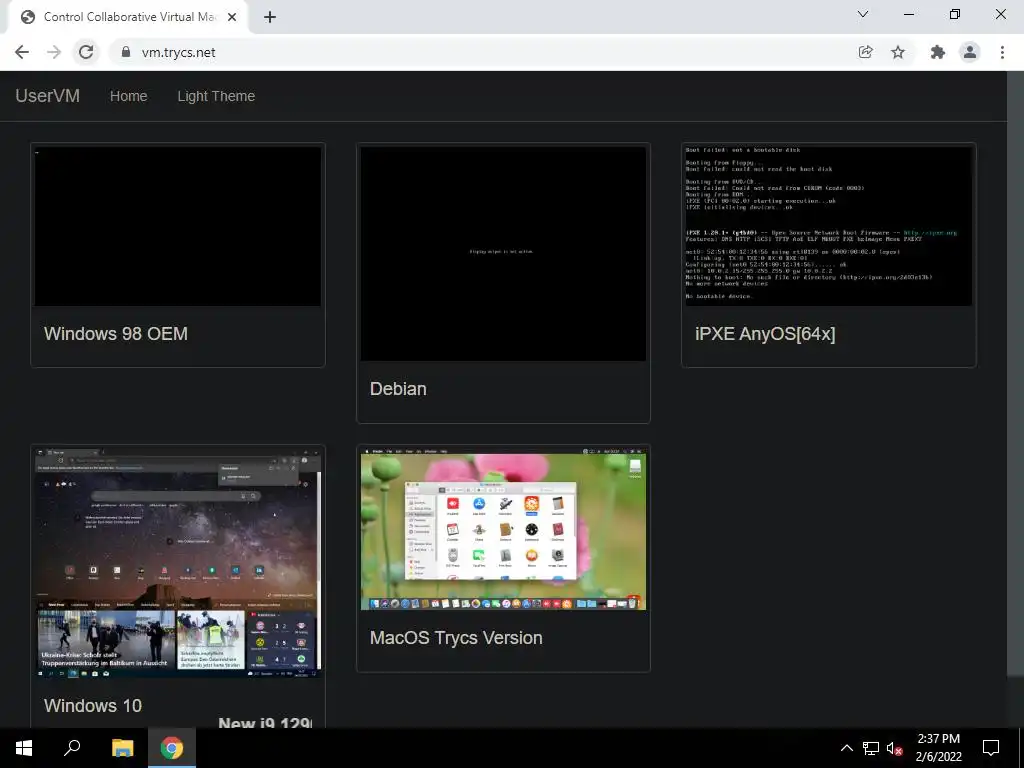The height and width of the screenshot is (768, 1024).
Task: Click the UserVM brand link
Action: pos(47,95)
